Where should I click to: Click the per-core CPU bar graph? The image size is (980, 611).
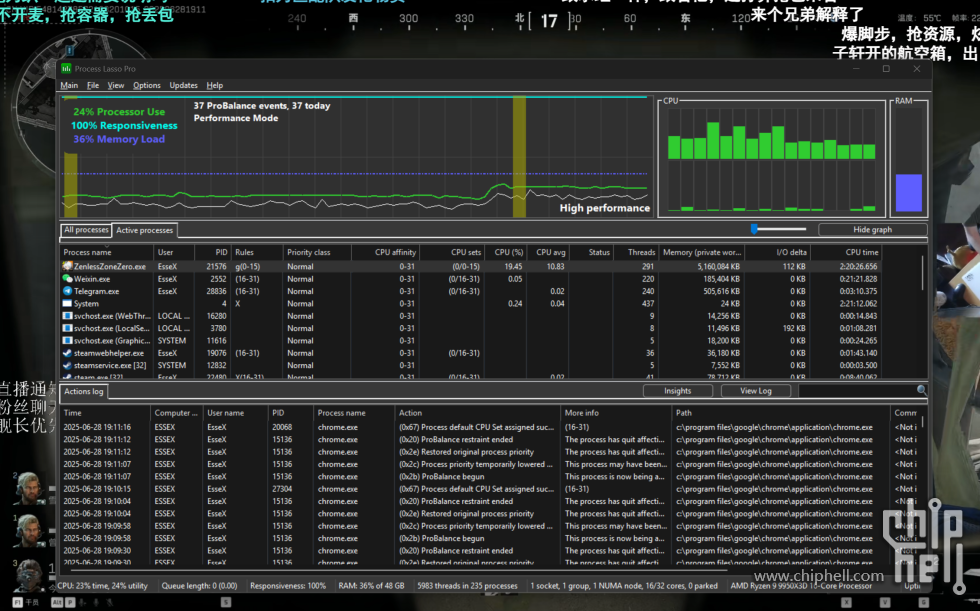click(x=771, y=159)
